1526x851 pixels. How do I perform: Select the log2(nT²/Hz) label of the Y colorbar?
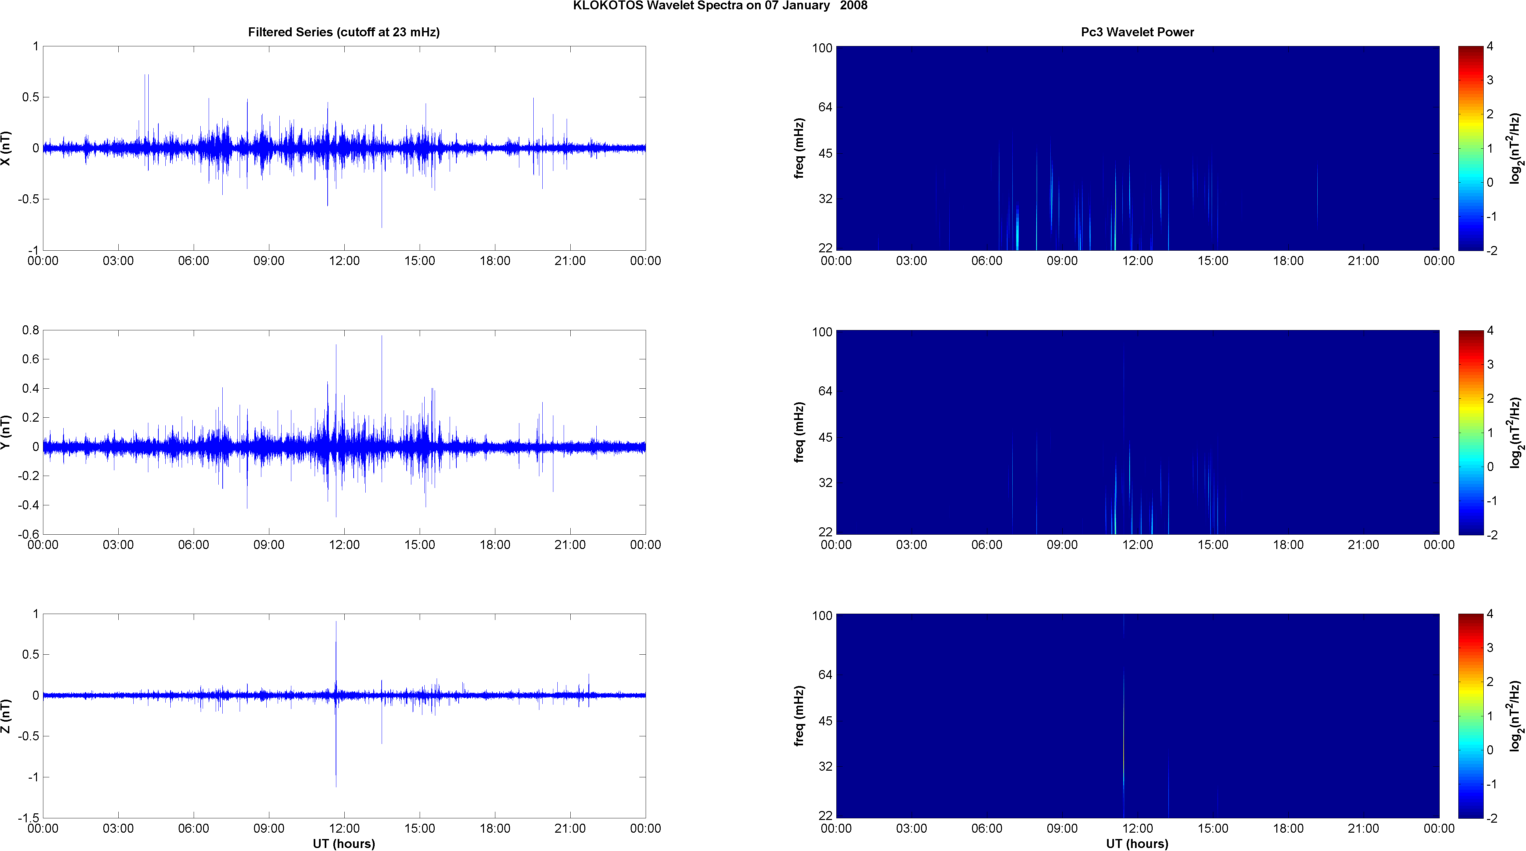pos(1516,432)
